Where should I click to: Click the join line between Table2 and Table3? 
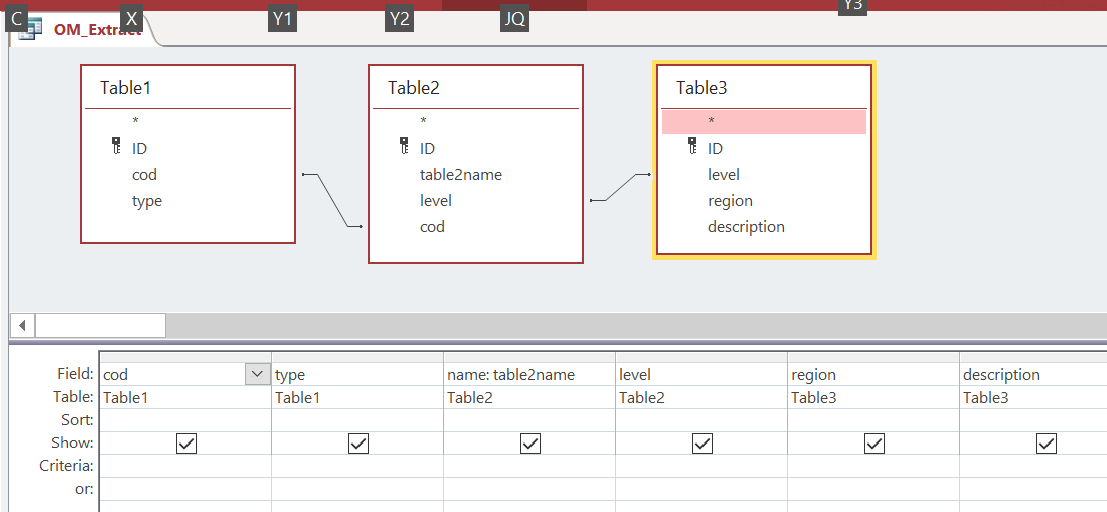click(620, 187)
